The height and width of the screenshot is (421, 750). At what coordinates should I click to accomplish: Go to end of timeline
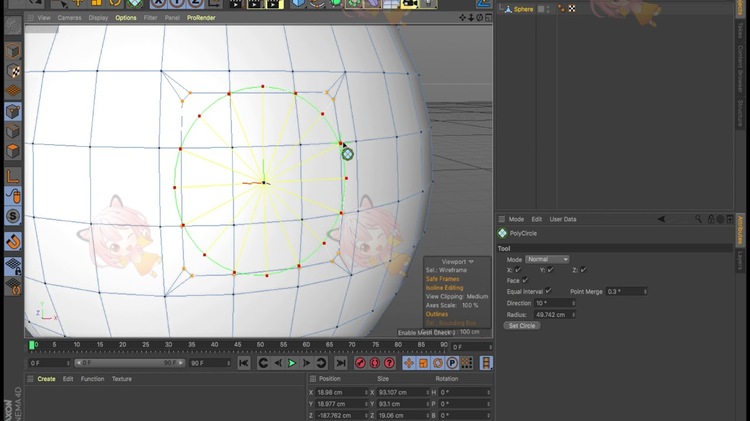point(341,363)
